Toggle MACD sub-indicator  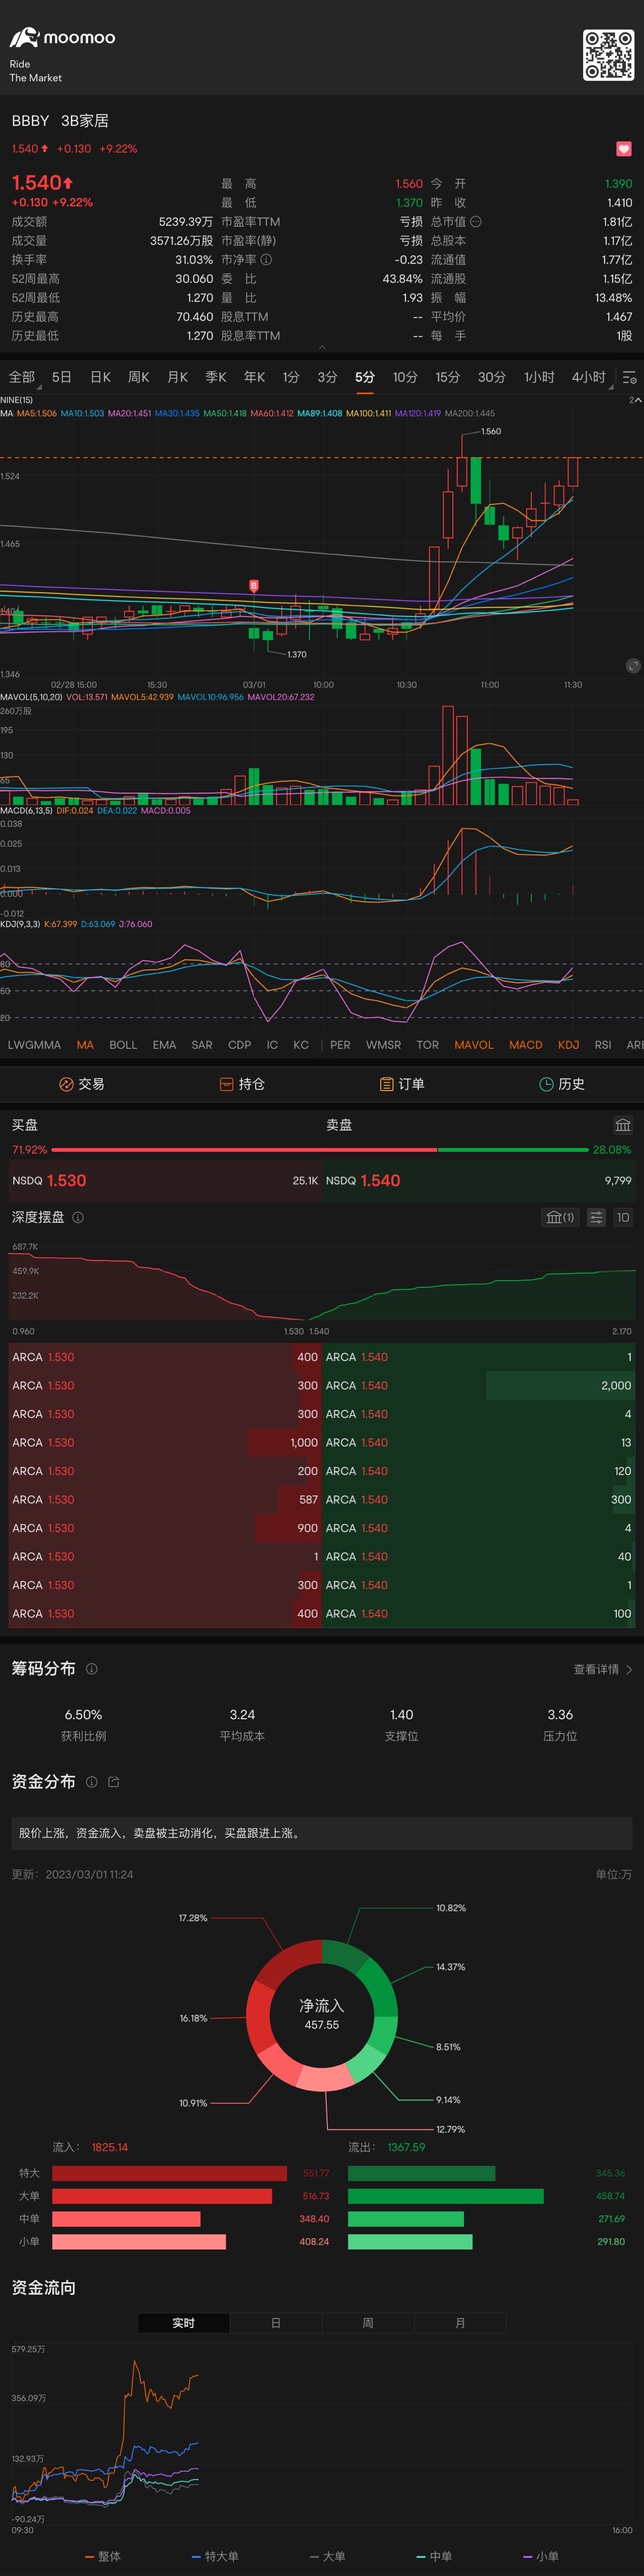tap(526, 1045)
